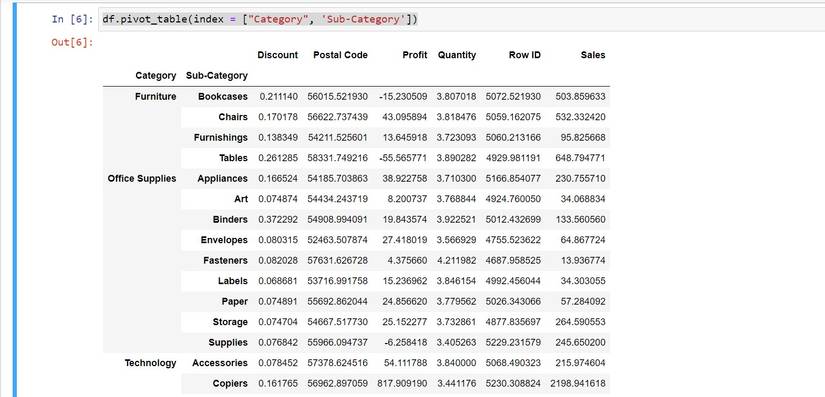This screenshot has width=825, height=397.
Task: Click the Out[6] output prompt
Action: tap(72, 42)
